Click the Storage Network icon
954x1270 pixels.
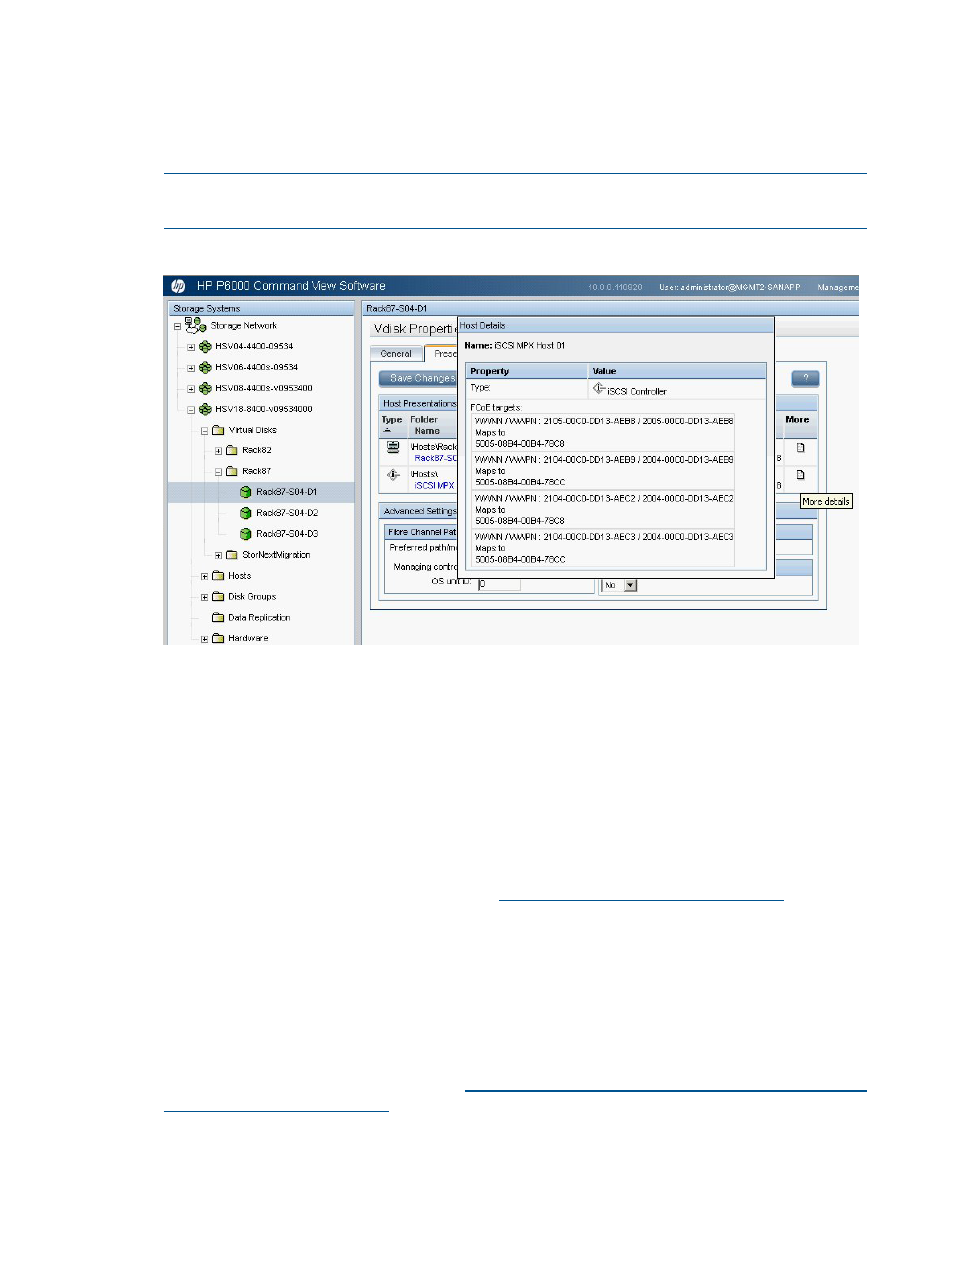(x=195, y=325)
